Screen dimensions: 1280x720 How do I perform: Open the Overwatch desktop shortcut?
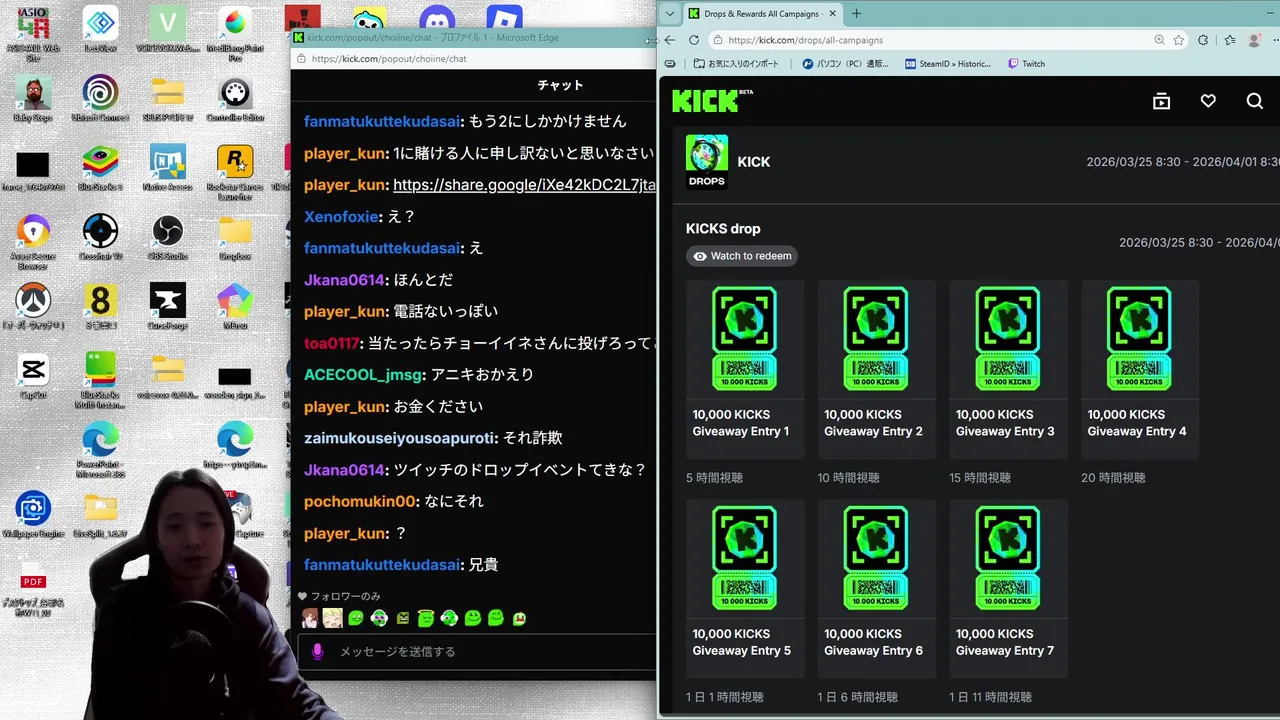tap(33, 307)
